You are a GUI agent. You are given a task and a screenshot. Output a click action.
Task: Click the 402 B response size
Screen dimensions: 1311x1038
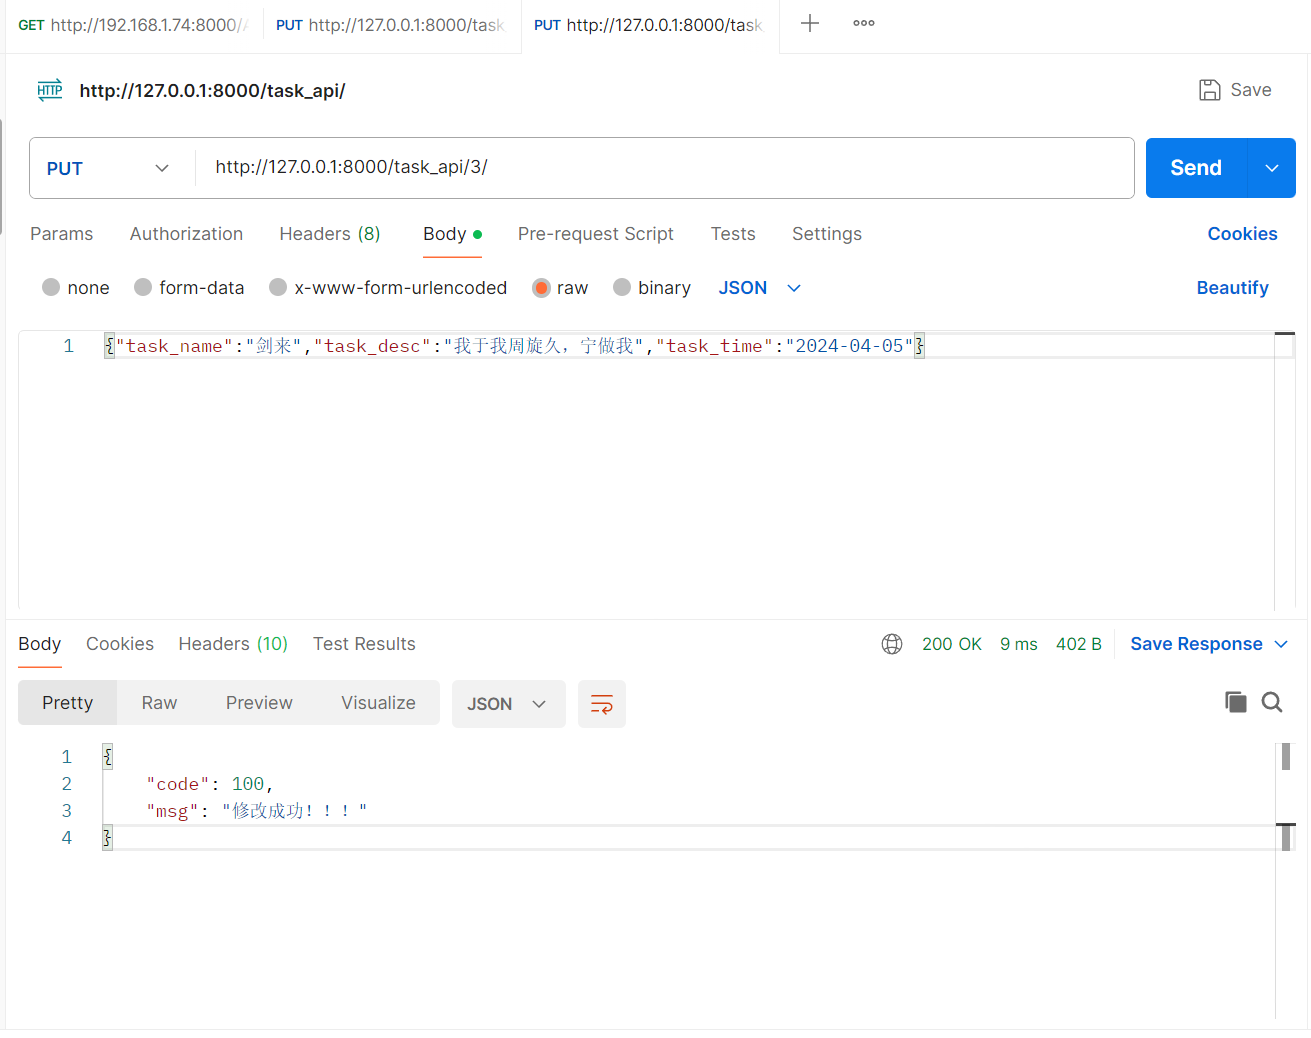(1079, 644)
